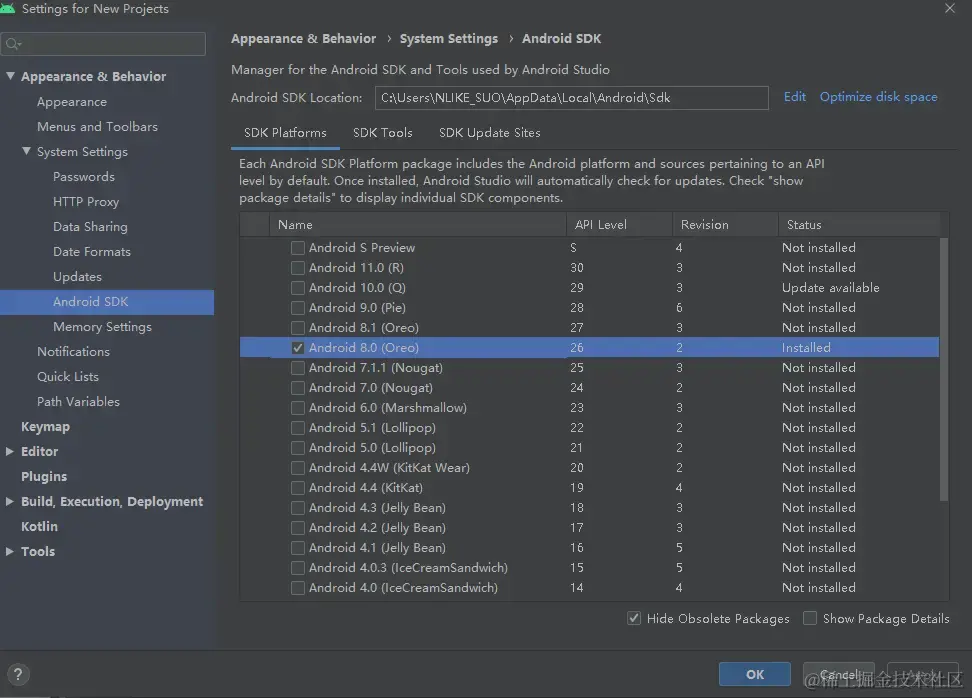
Task: Click the Edit SDK location link
Action: point(795,97)
